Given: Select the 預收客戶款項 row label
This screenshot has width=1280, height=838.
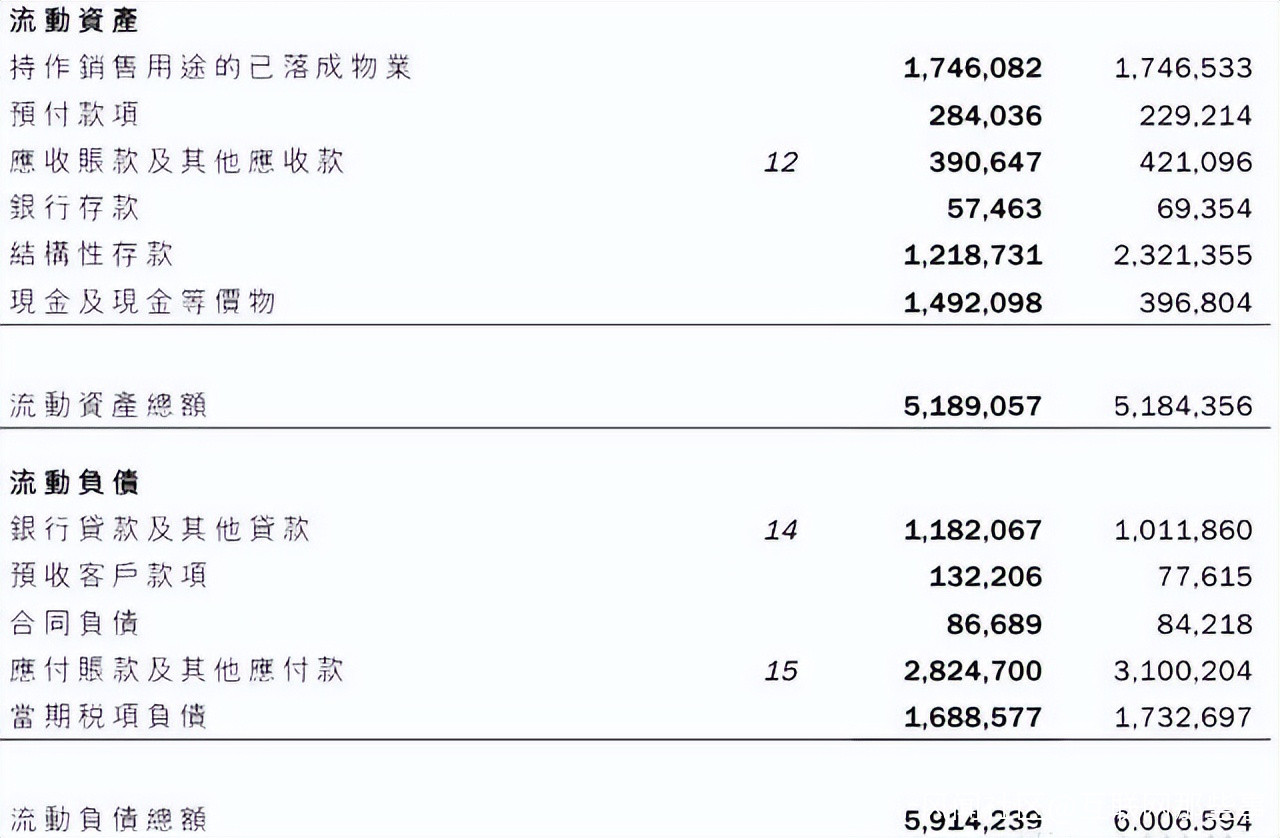Looking at the screenshot, I should coord(108,576).
